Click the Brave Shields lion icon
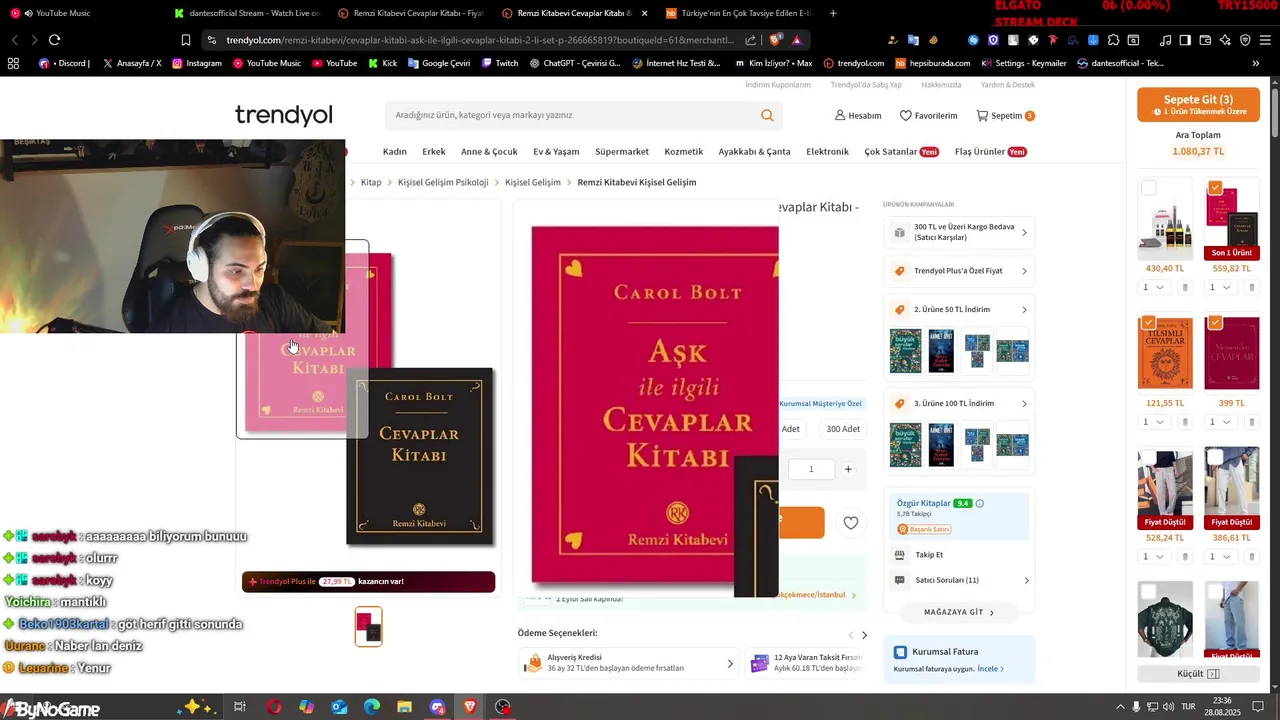1280x720 pixels. [776, 40]
